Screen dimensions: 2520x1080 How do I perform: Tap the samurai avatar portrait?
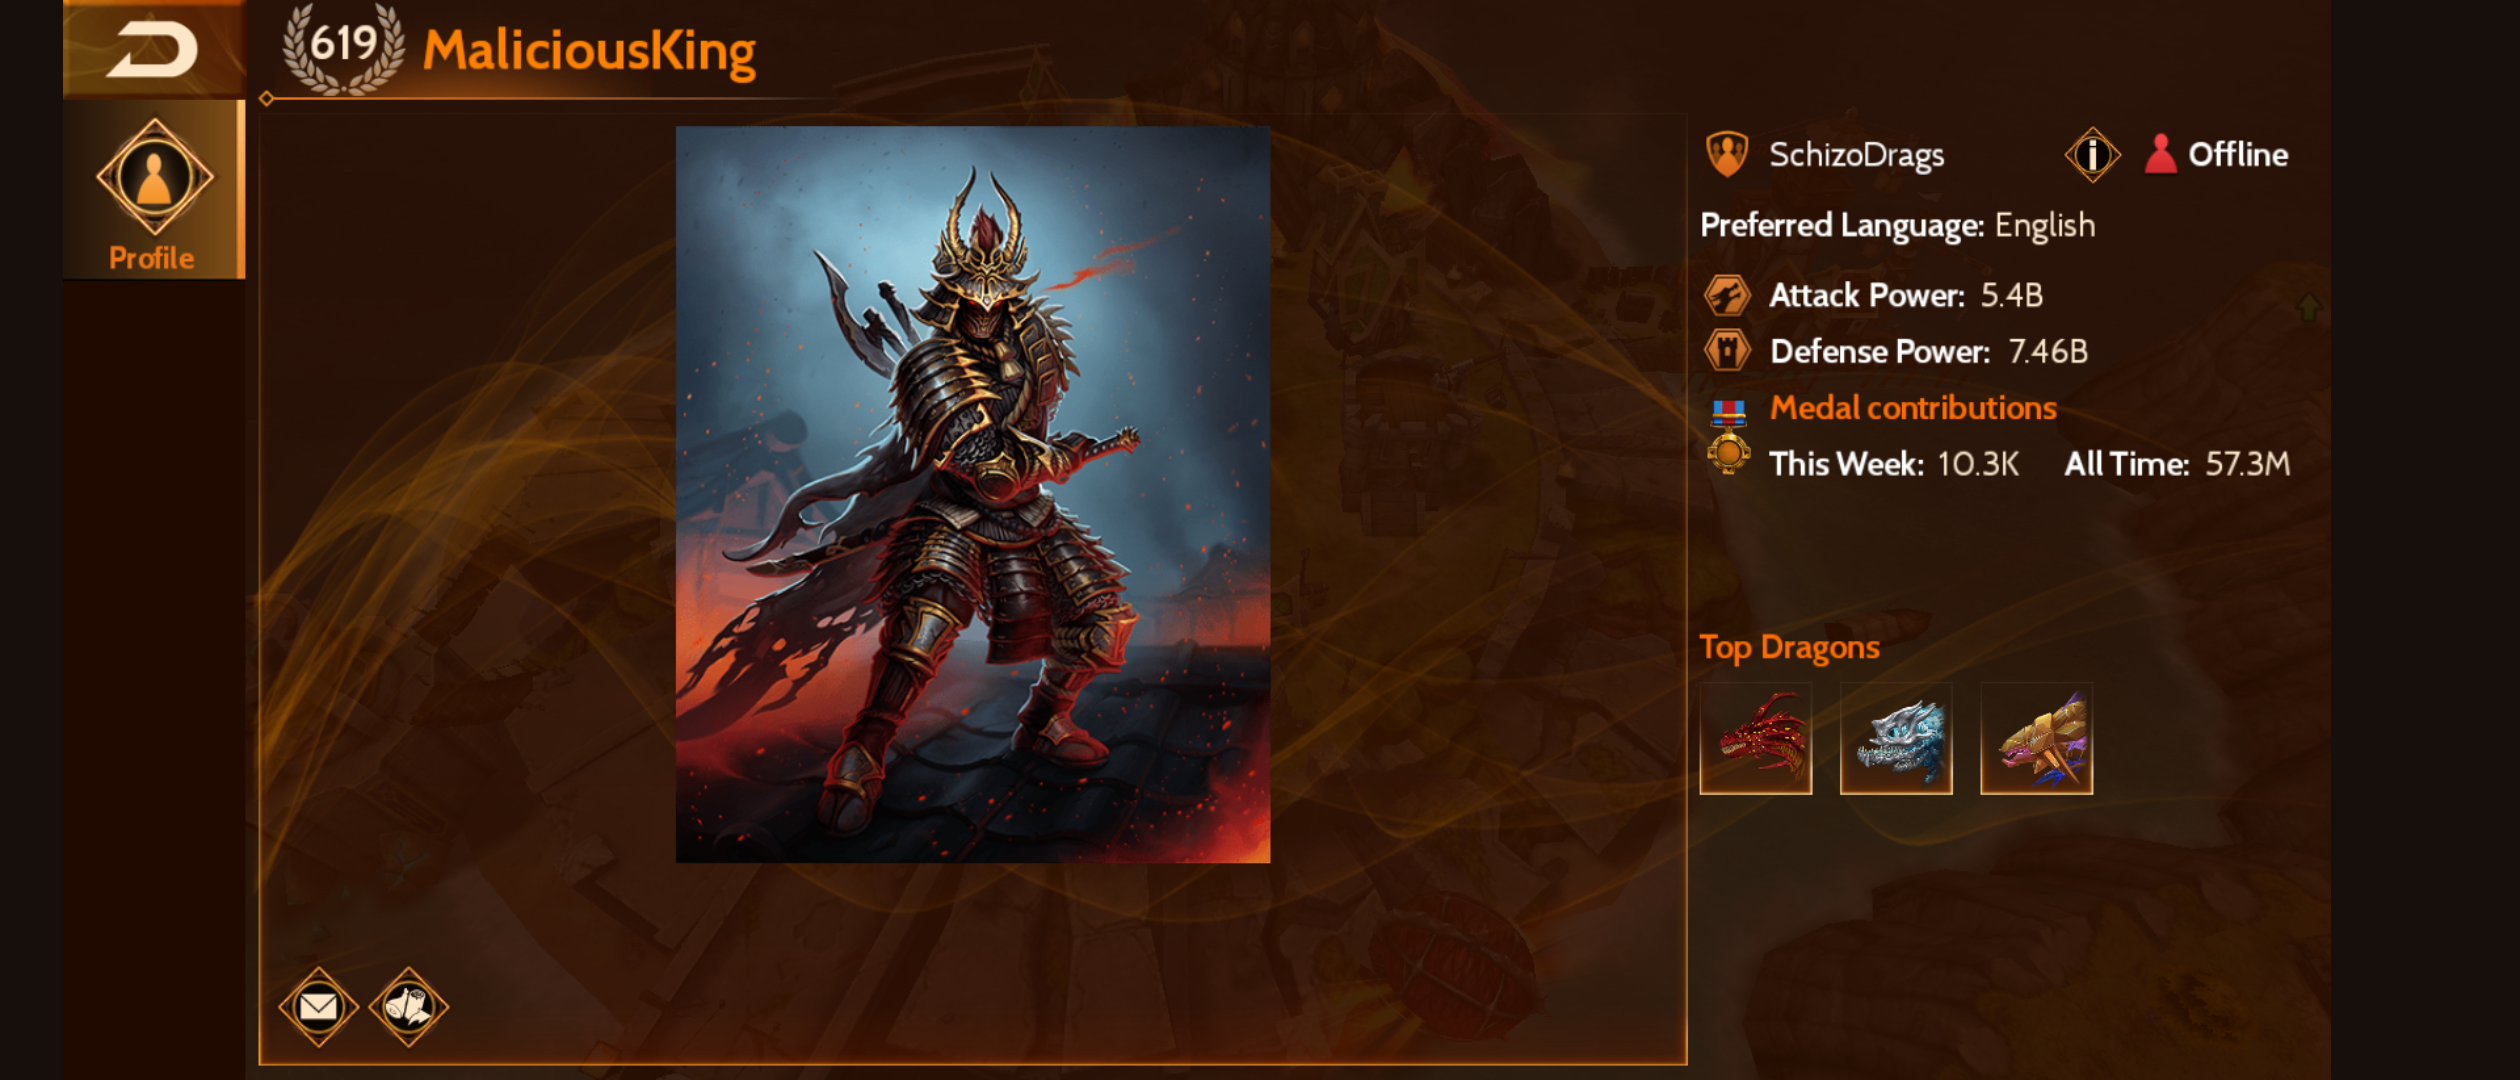pos(973,494)
